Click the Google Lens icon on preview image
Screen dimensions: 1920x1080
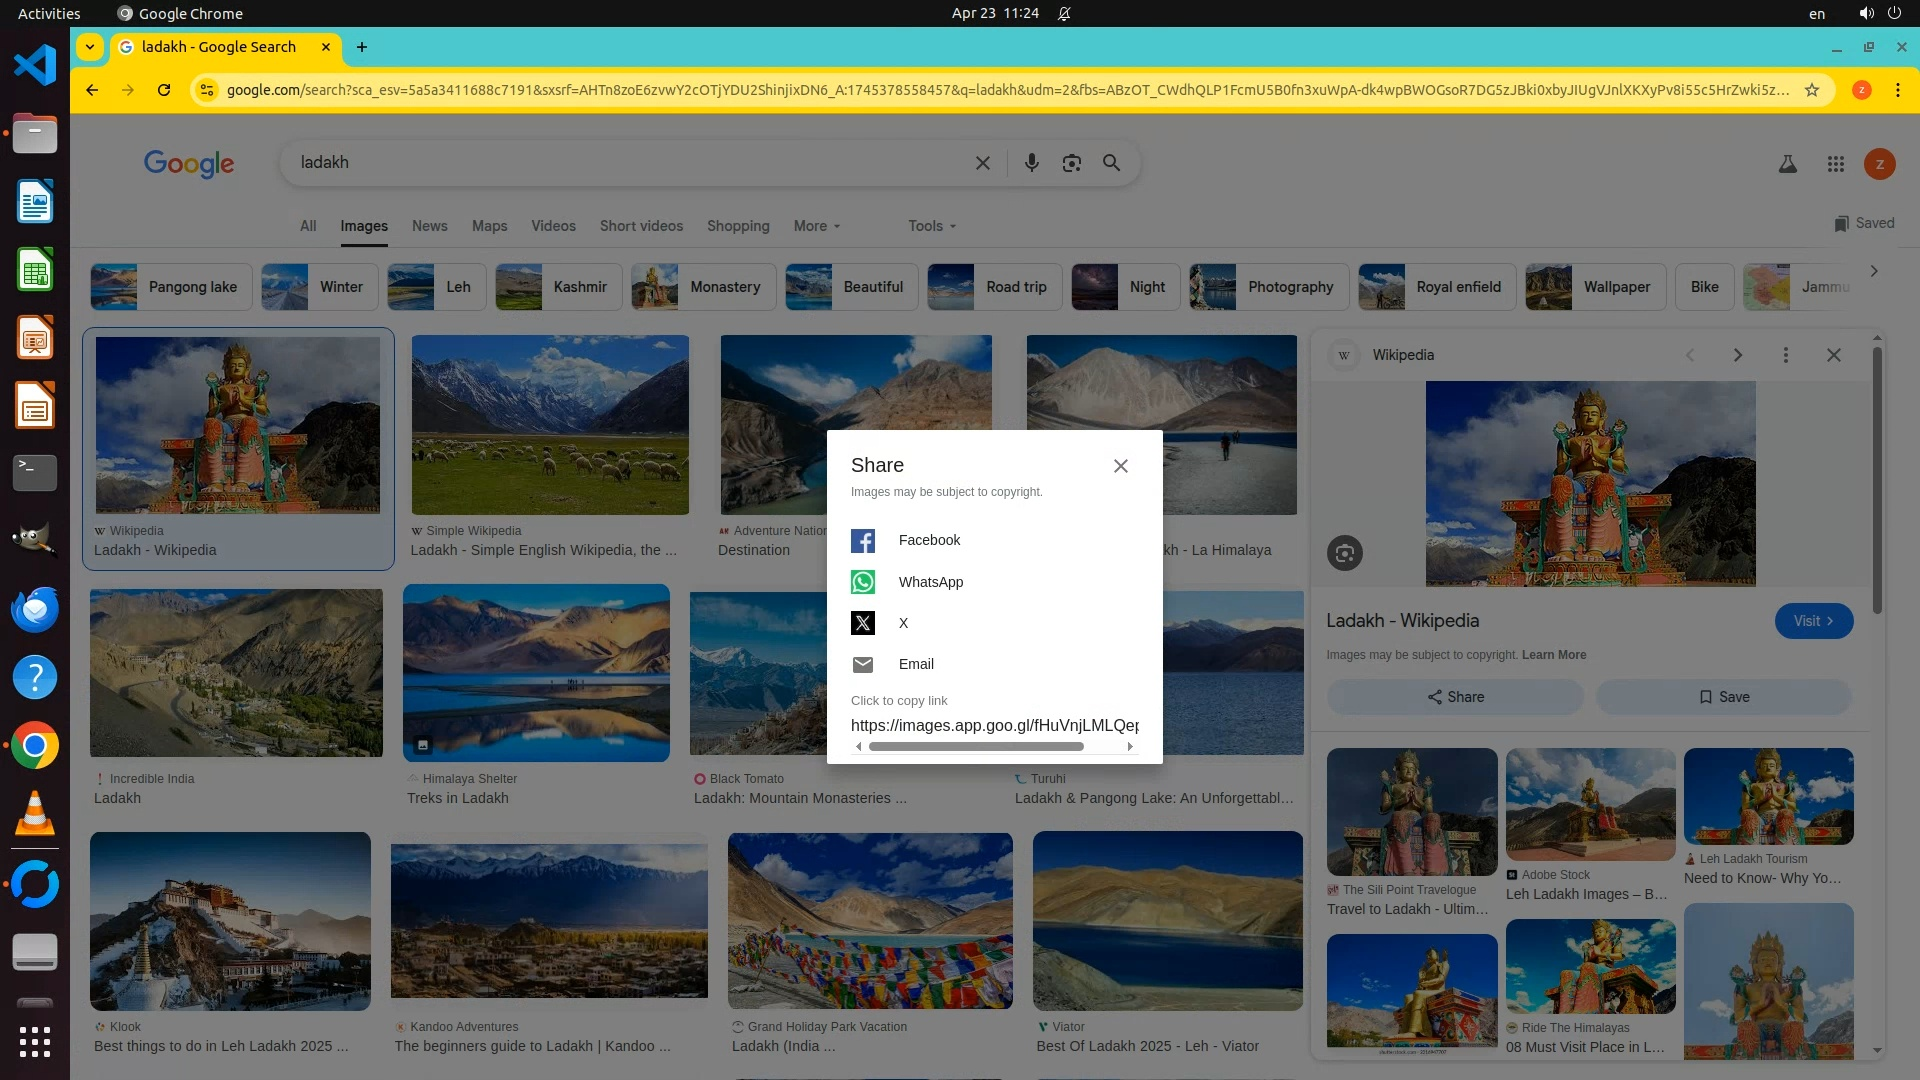click(x=1344, y=553)
